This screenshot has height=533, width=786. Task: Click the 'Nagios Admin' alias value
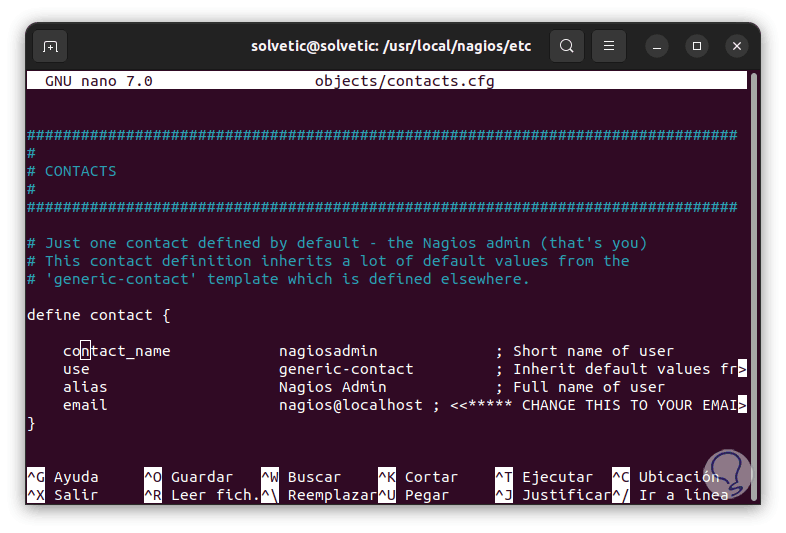[x=333, y=387]
